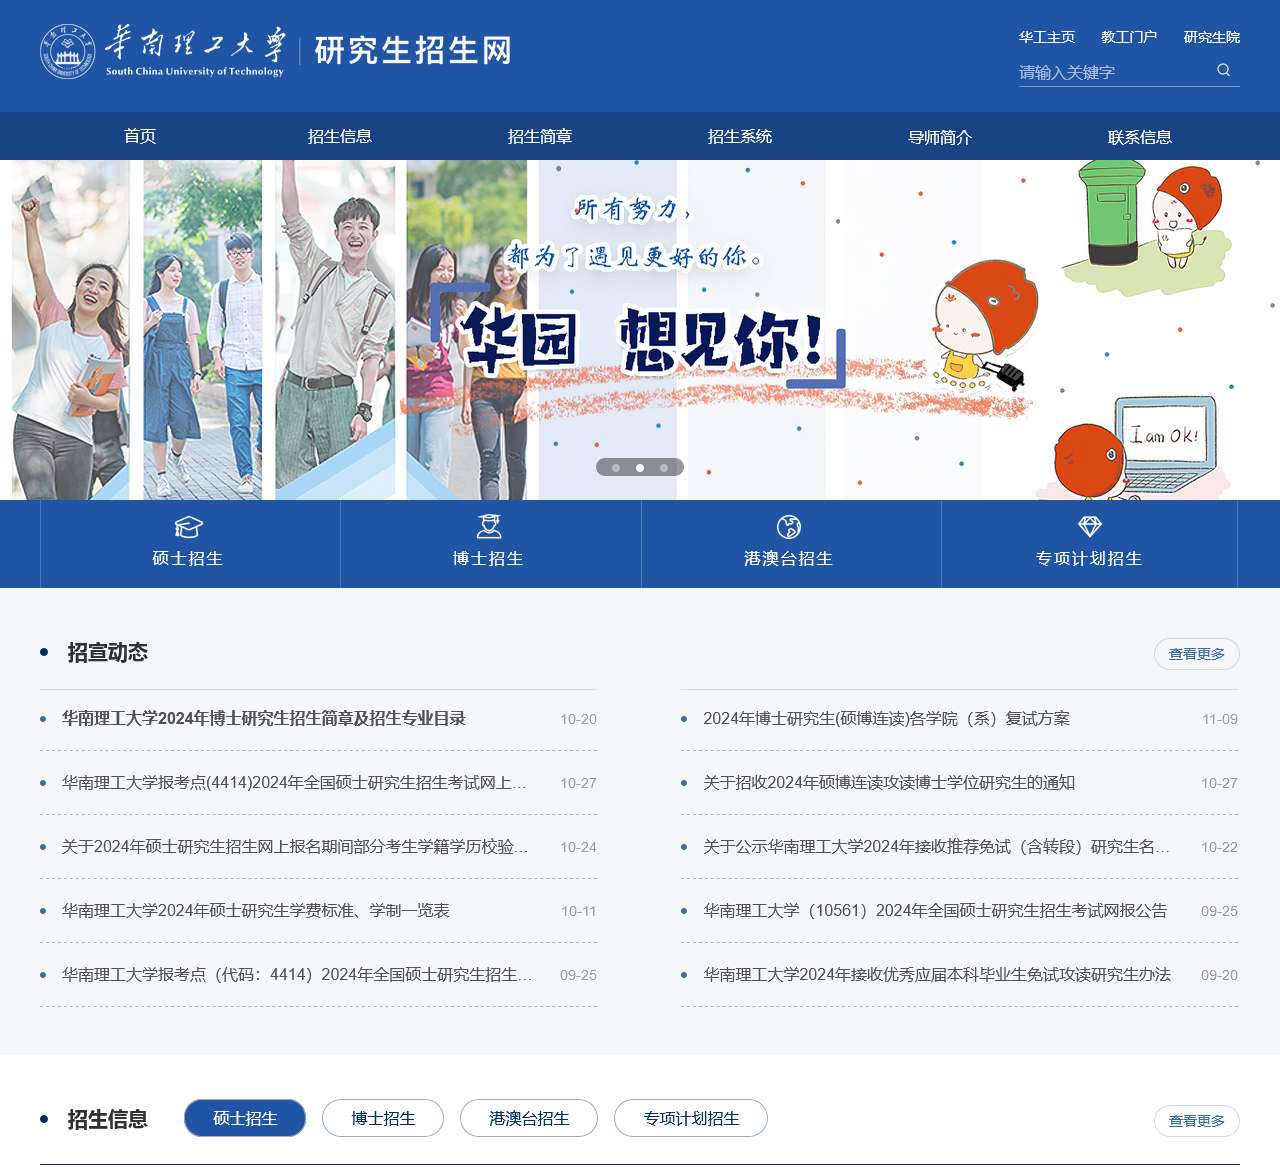1280x1167 pixels.
Task: Click 查看更多 beside 招宣动态
Action: (x=1197, y=653)
